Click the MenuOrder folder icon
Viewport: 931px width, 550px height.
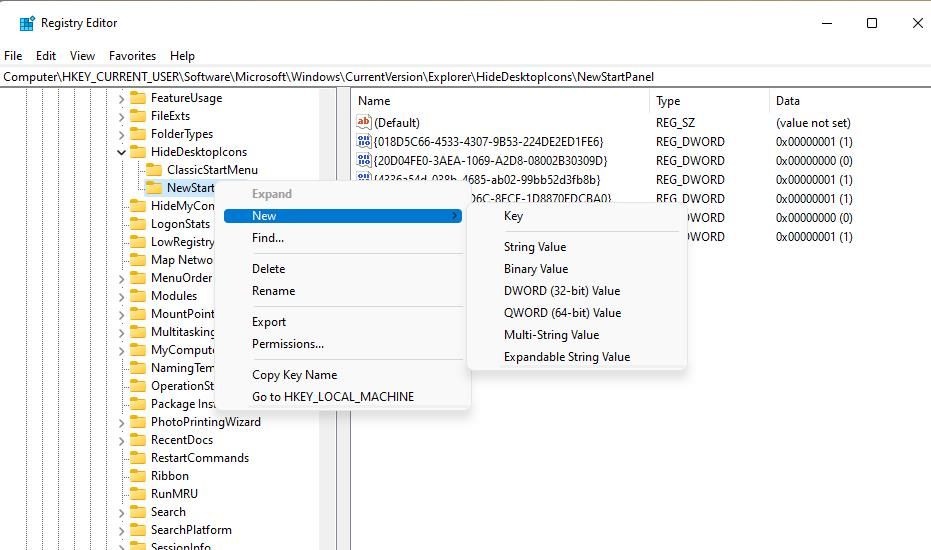[138, 277]
